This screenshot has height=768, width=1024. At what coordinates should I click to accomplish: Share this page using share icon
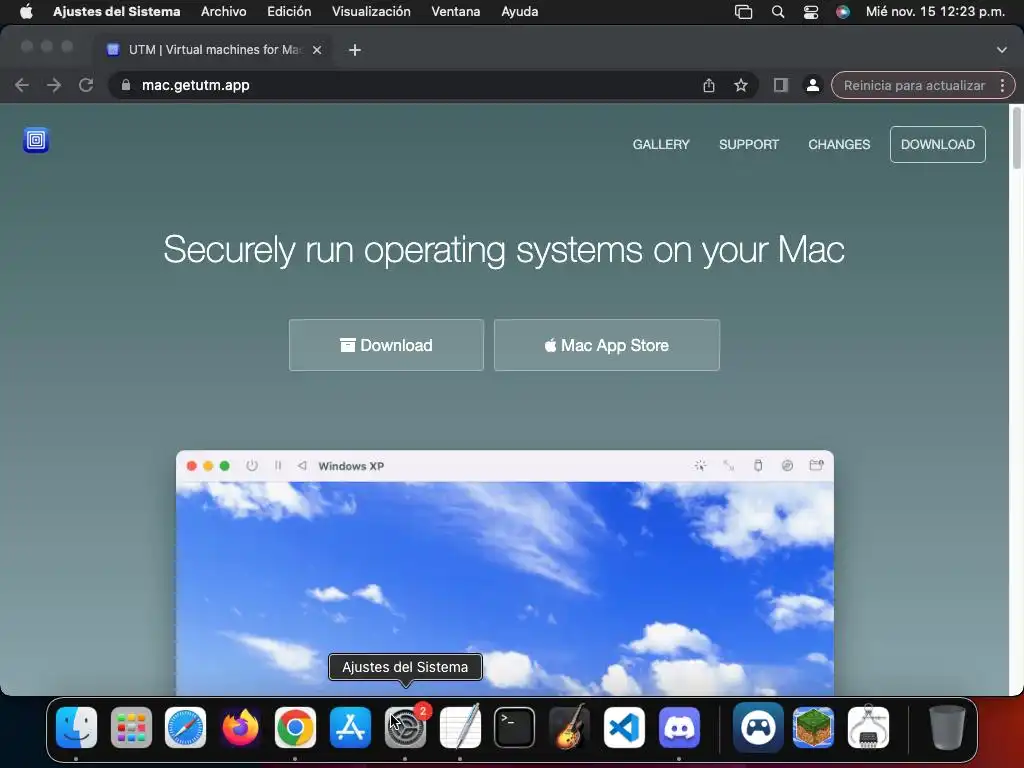[x=709, y=85]
